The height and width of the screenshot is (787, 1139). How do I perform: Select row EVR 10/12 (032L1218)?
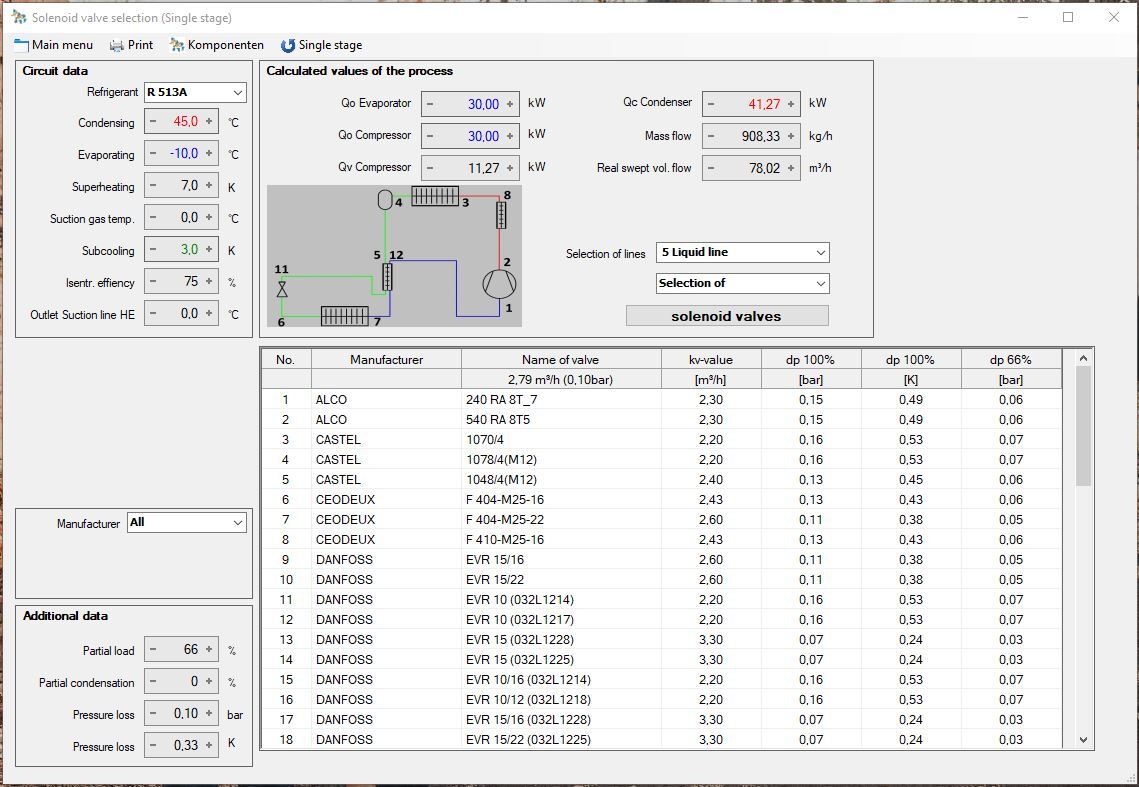tap(661, 700)
